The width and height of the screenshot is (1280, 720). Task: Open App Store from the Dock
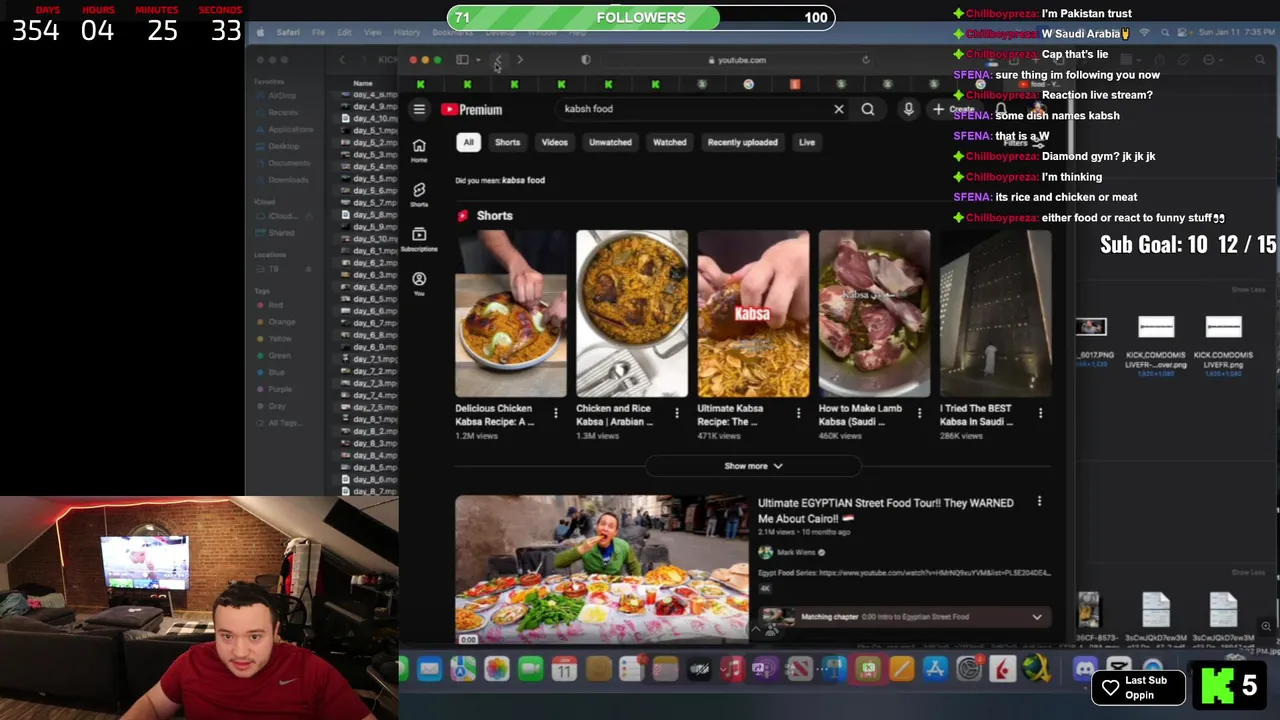tap(935, 668)
